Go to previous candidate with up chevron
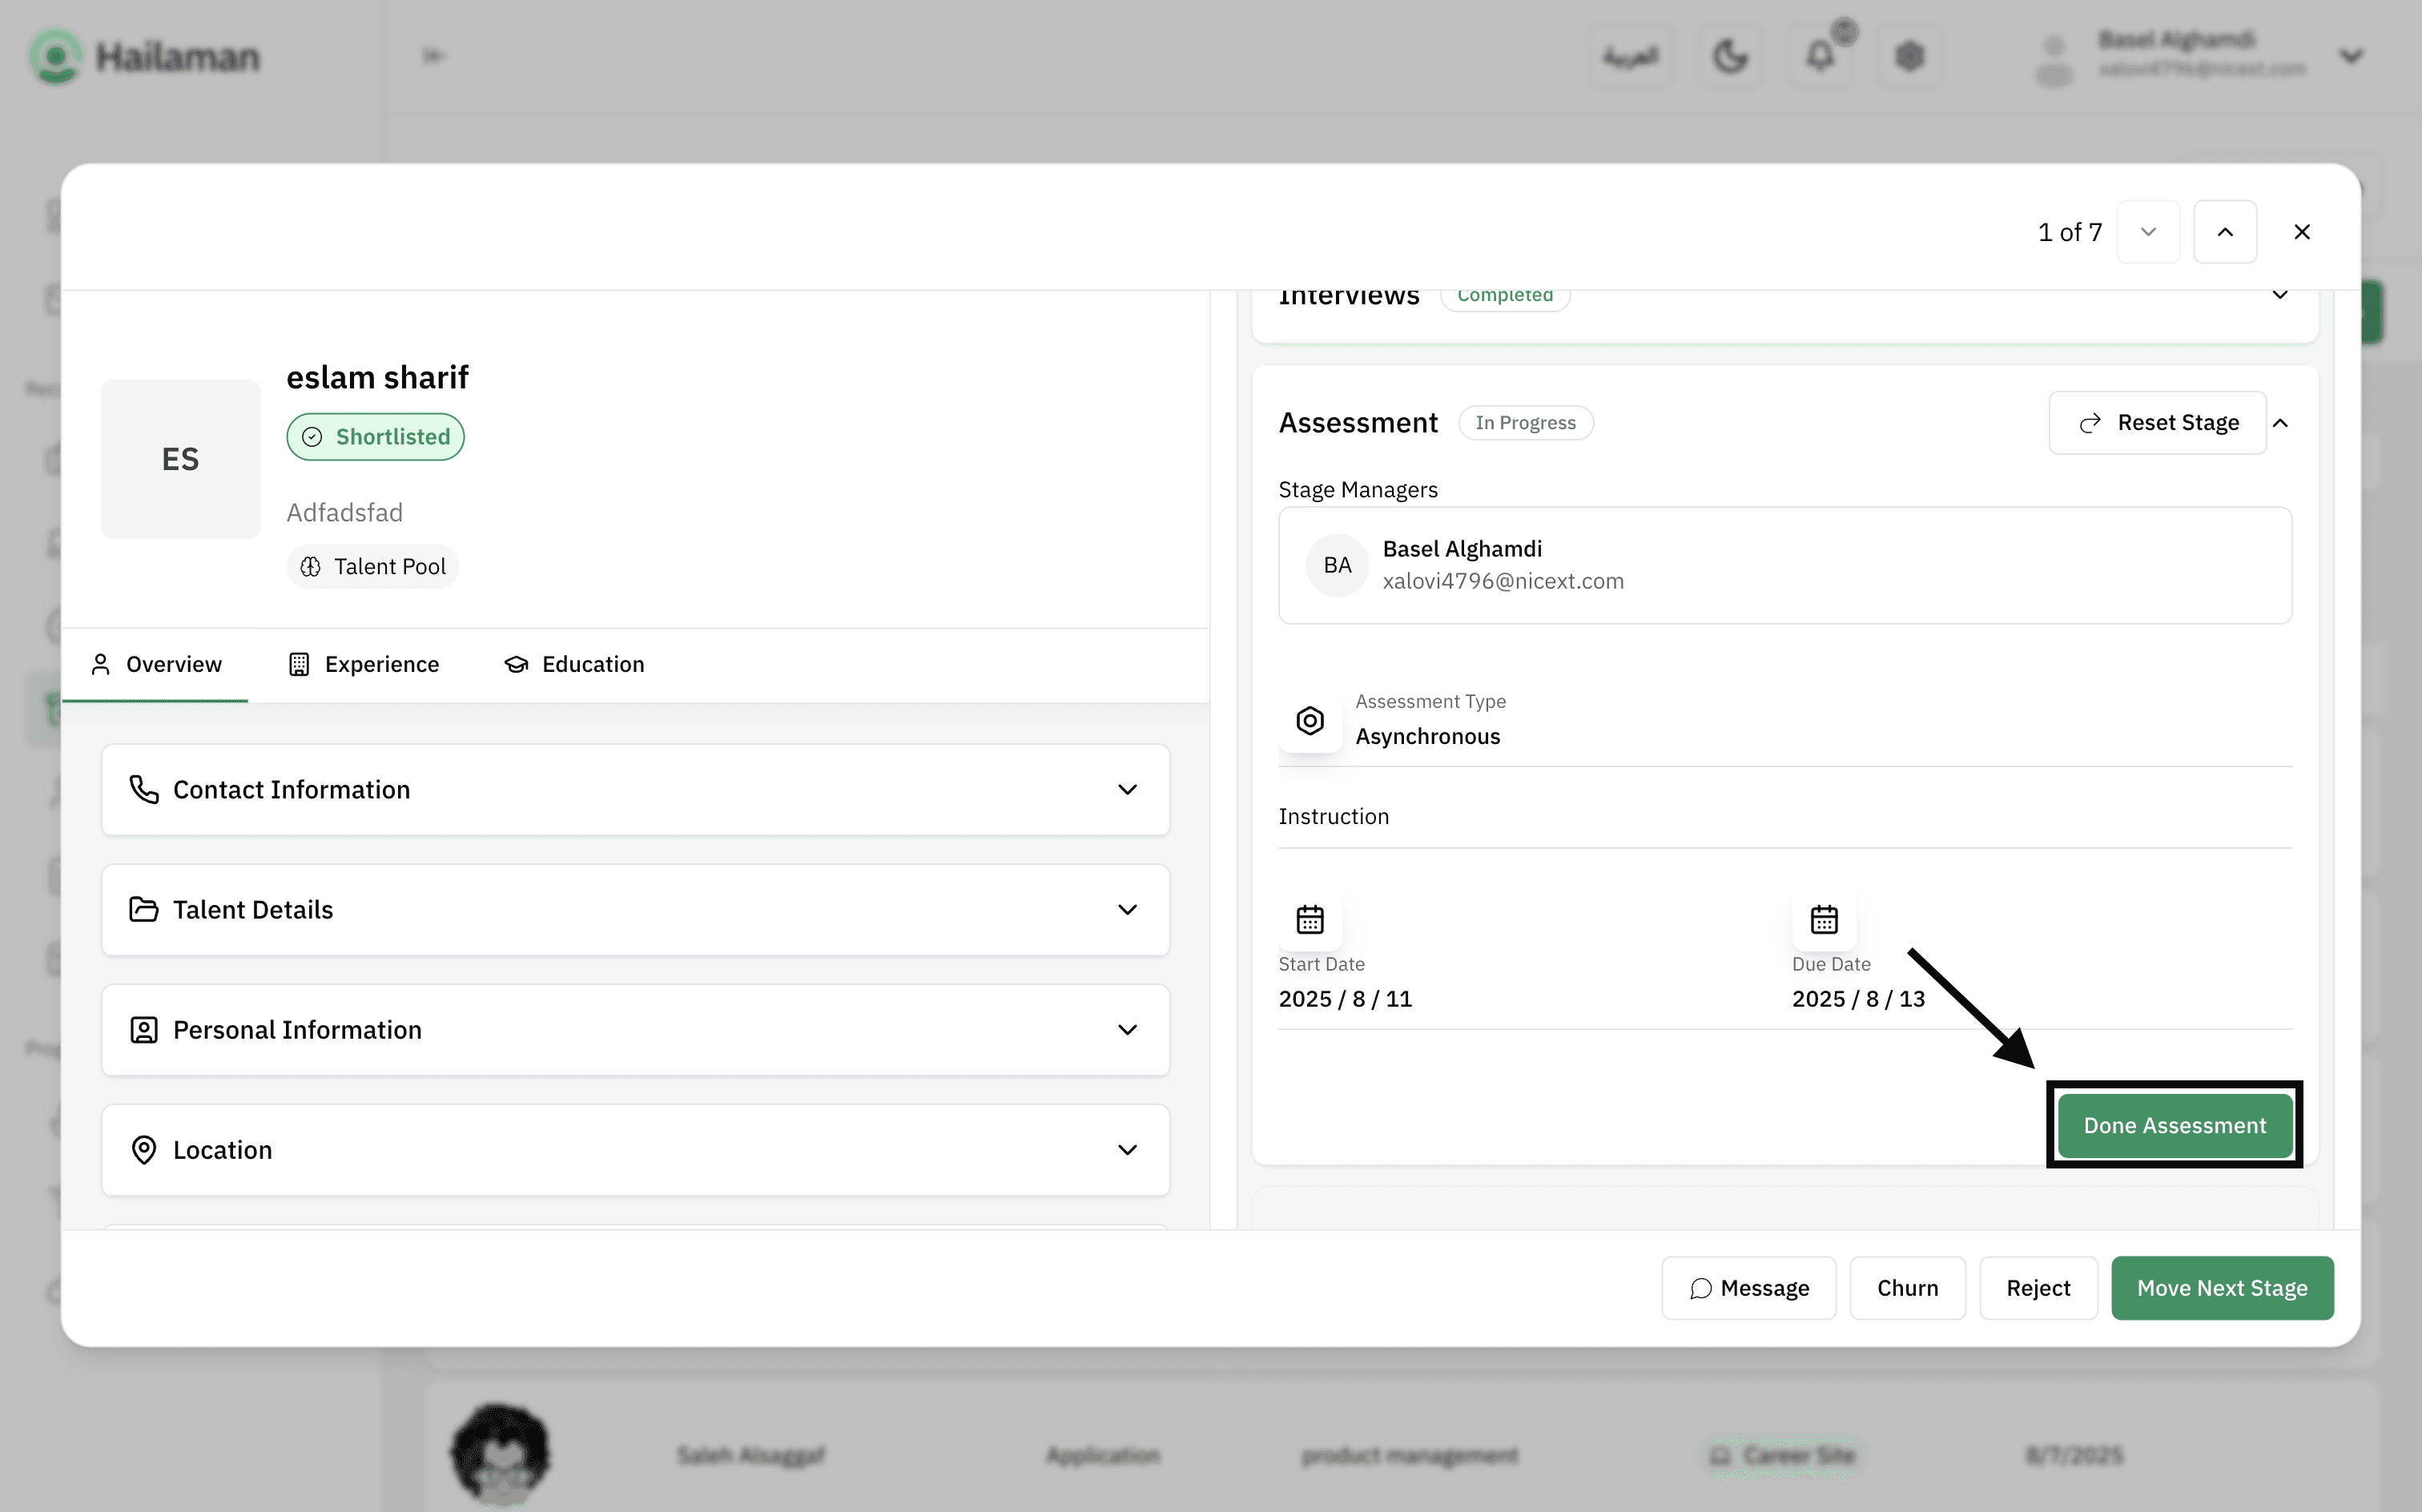This screenshot has height=1512, width=2422. pyautogui.click(x=2224, y=232)
